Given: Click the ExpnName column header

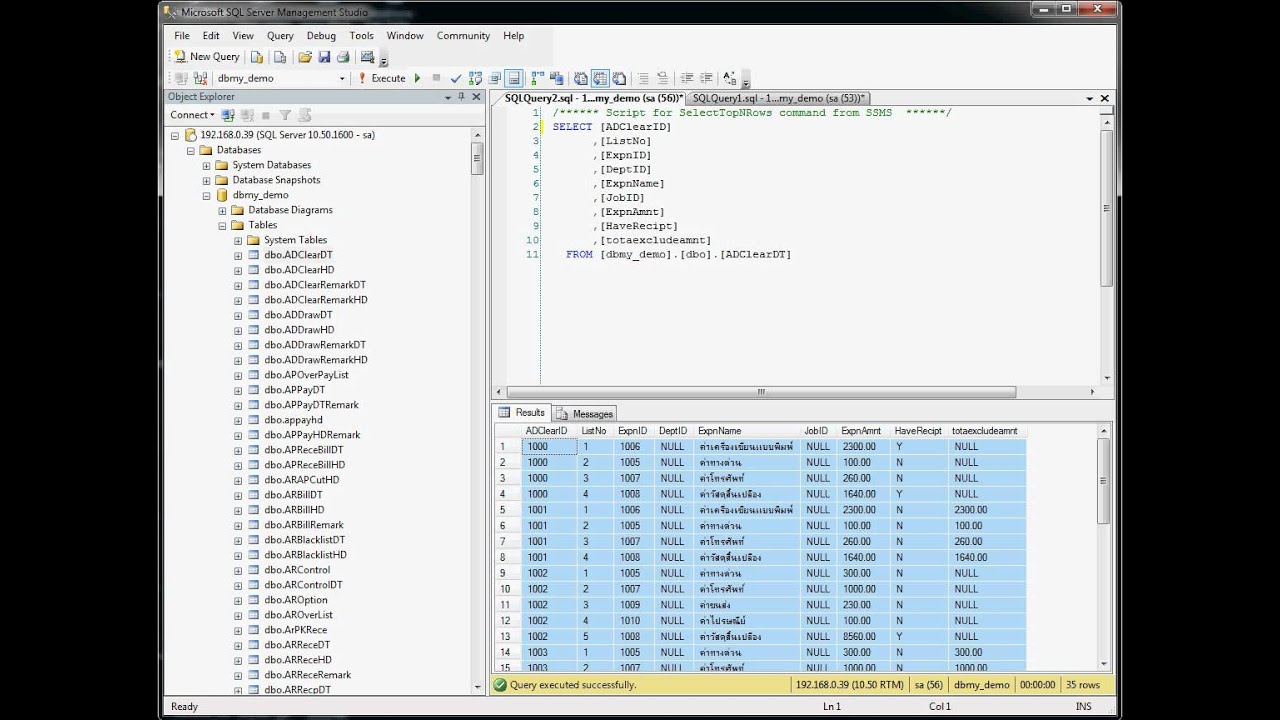Looking at the screenshot, I should 747,431.
